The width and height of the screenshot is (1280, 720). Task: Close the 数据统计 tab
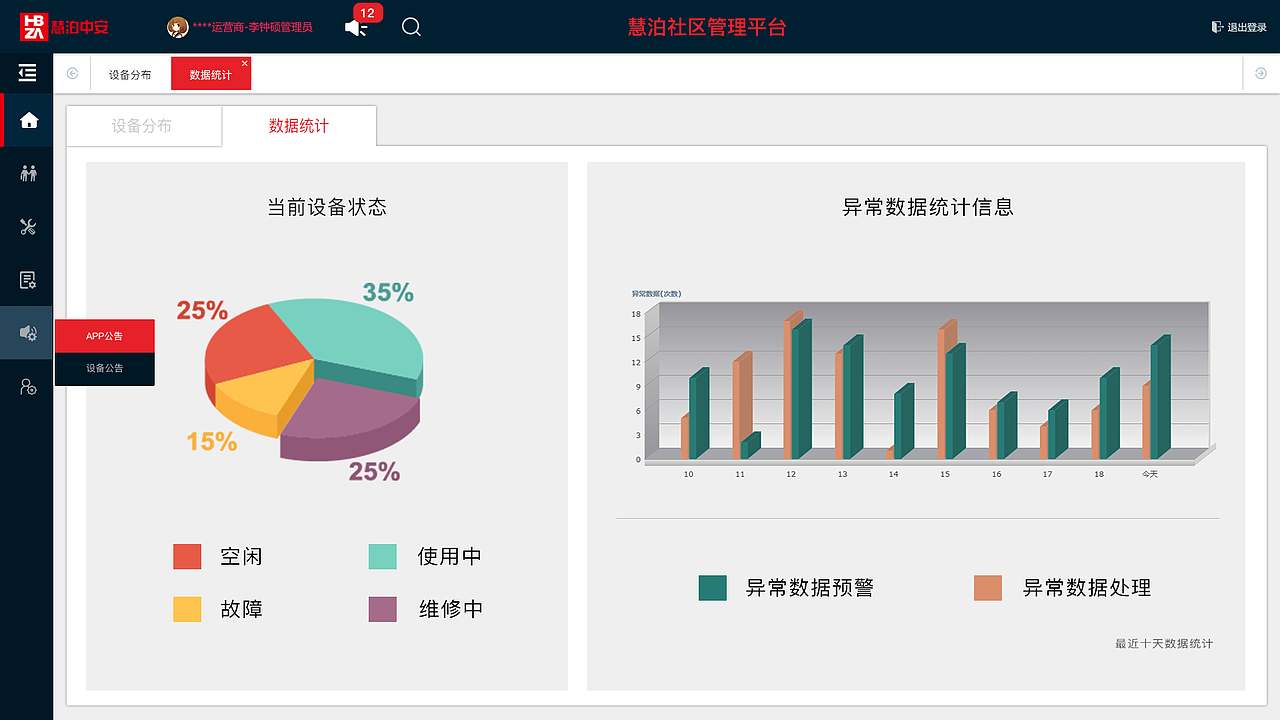[244, 63]
